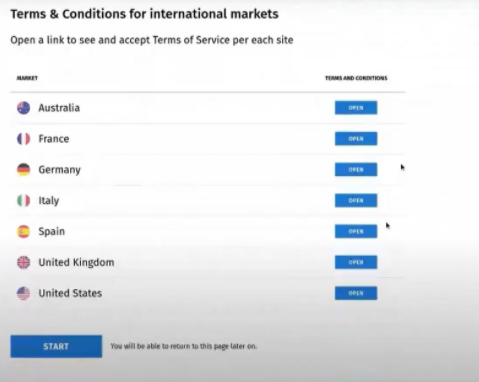Open Terms and Conditions for Germany

(x=356, y=169)
